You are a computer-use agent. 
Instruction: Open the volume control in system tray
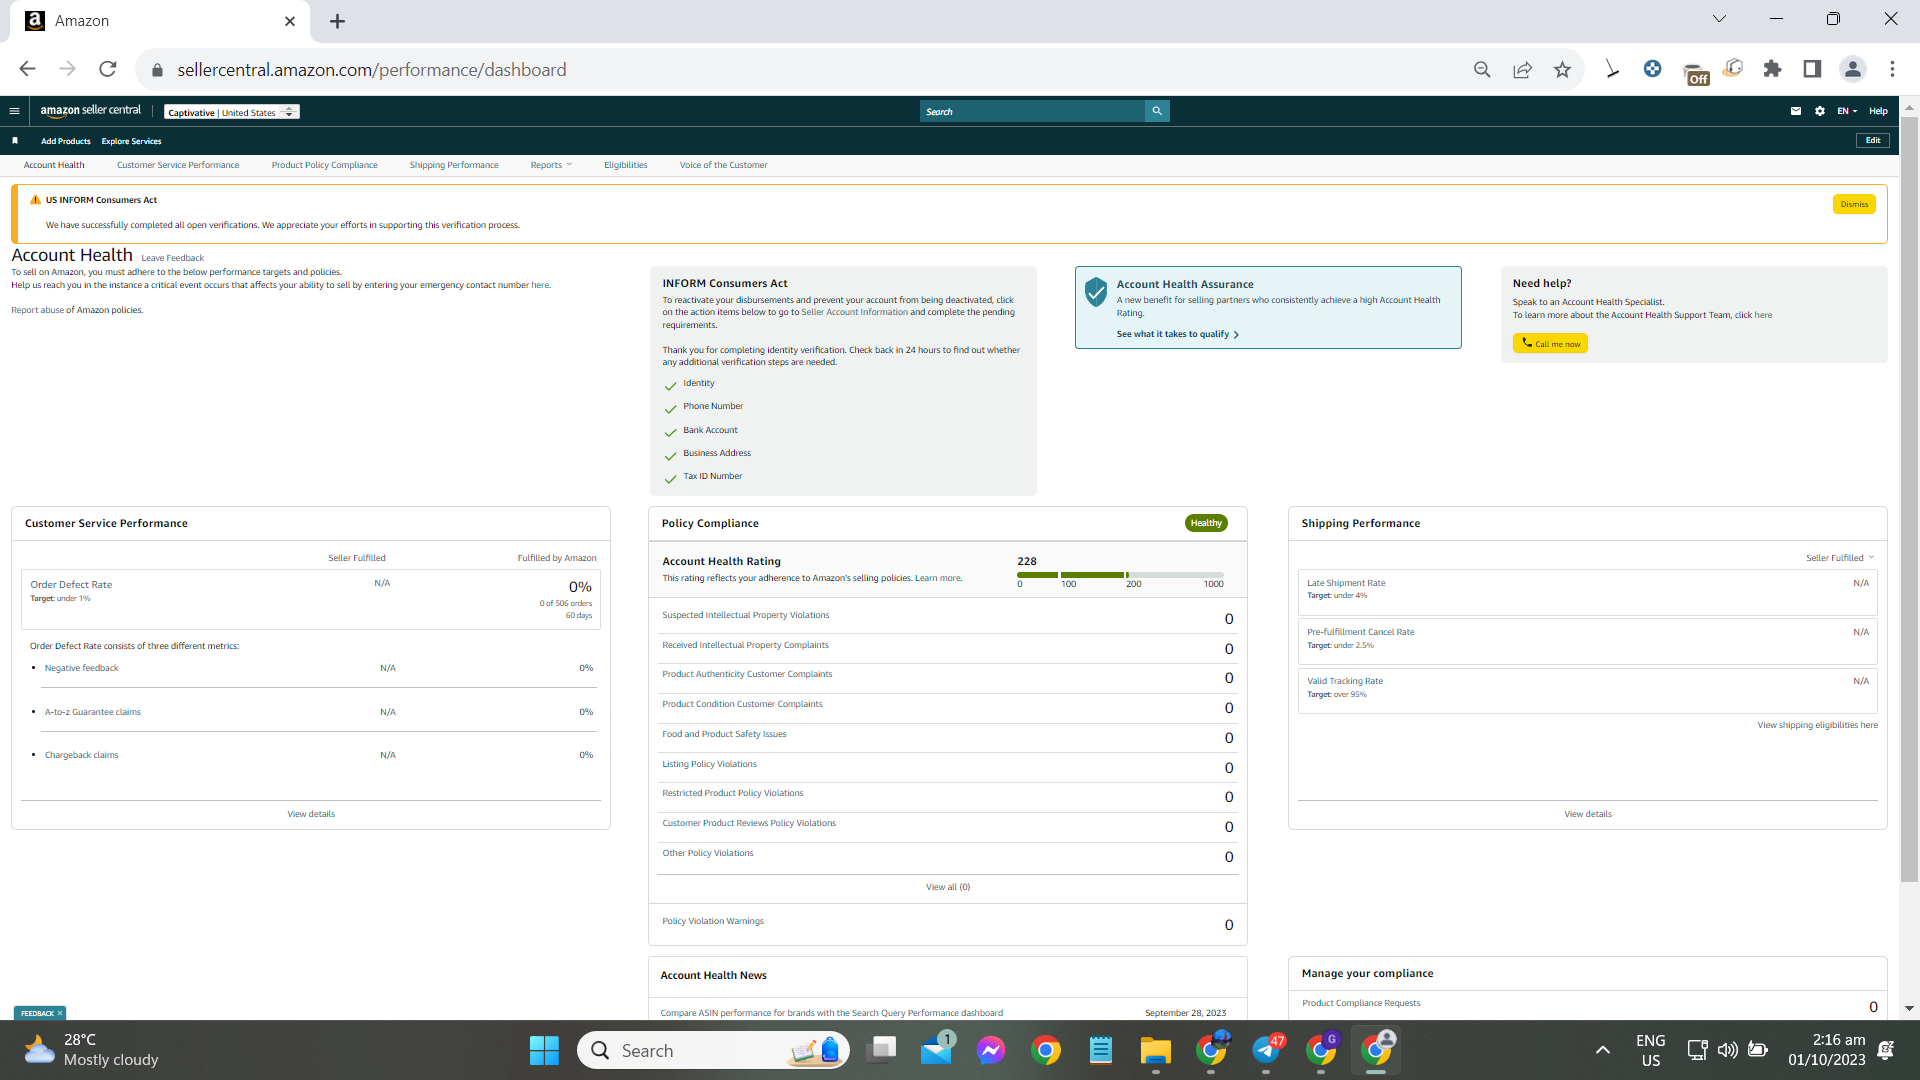click(1727, 1050)
